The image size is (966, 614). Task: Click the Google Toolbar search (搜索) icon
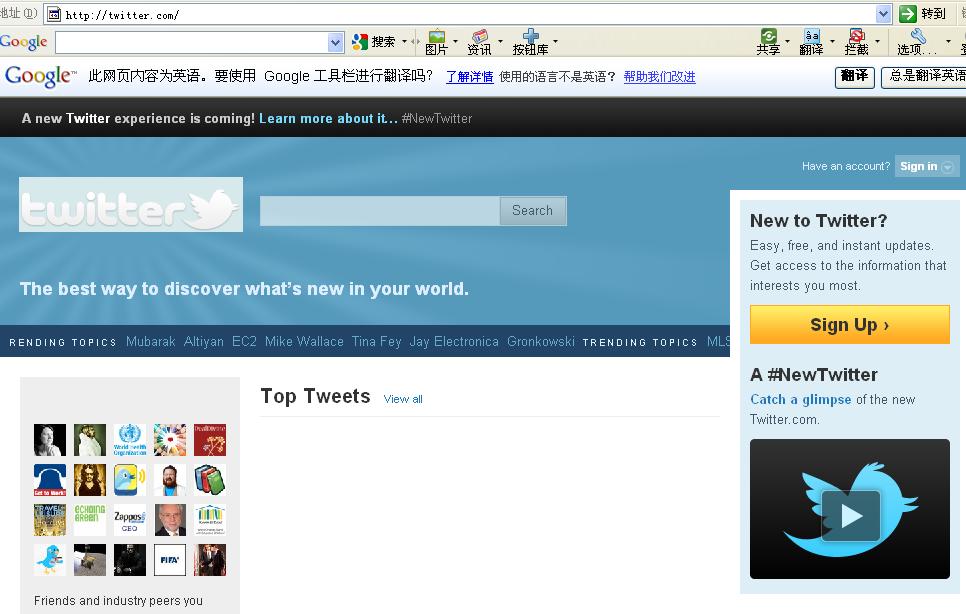tap(361, 42)
